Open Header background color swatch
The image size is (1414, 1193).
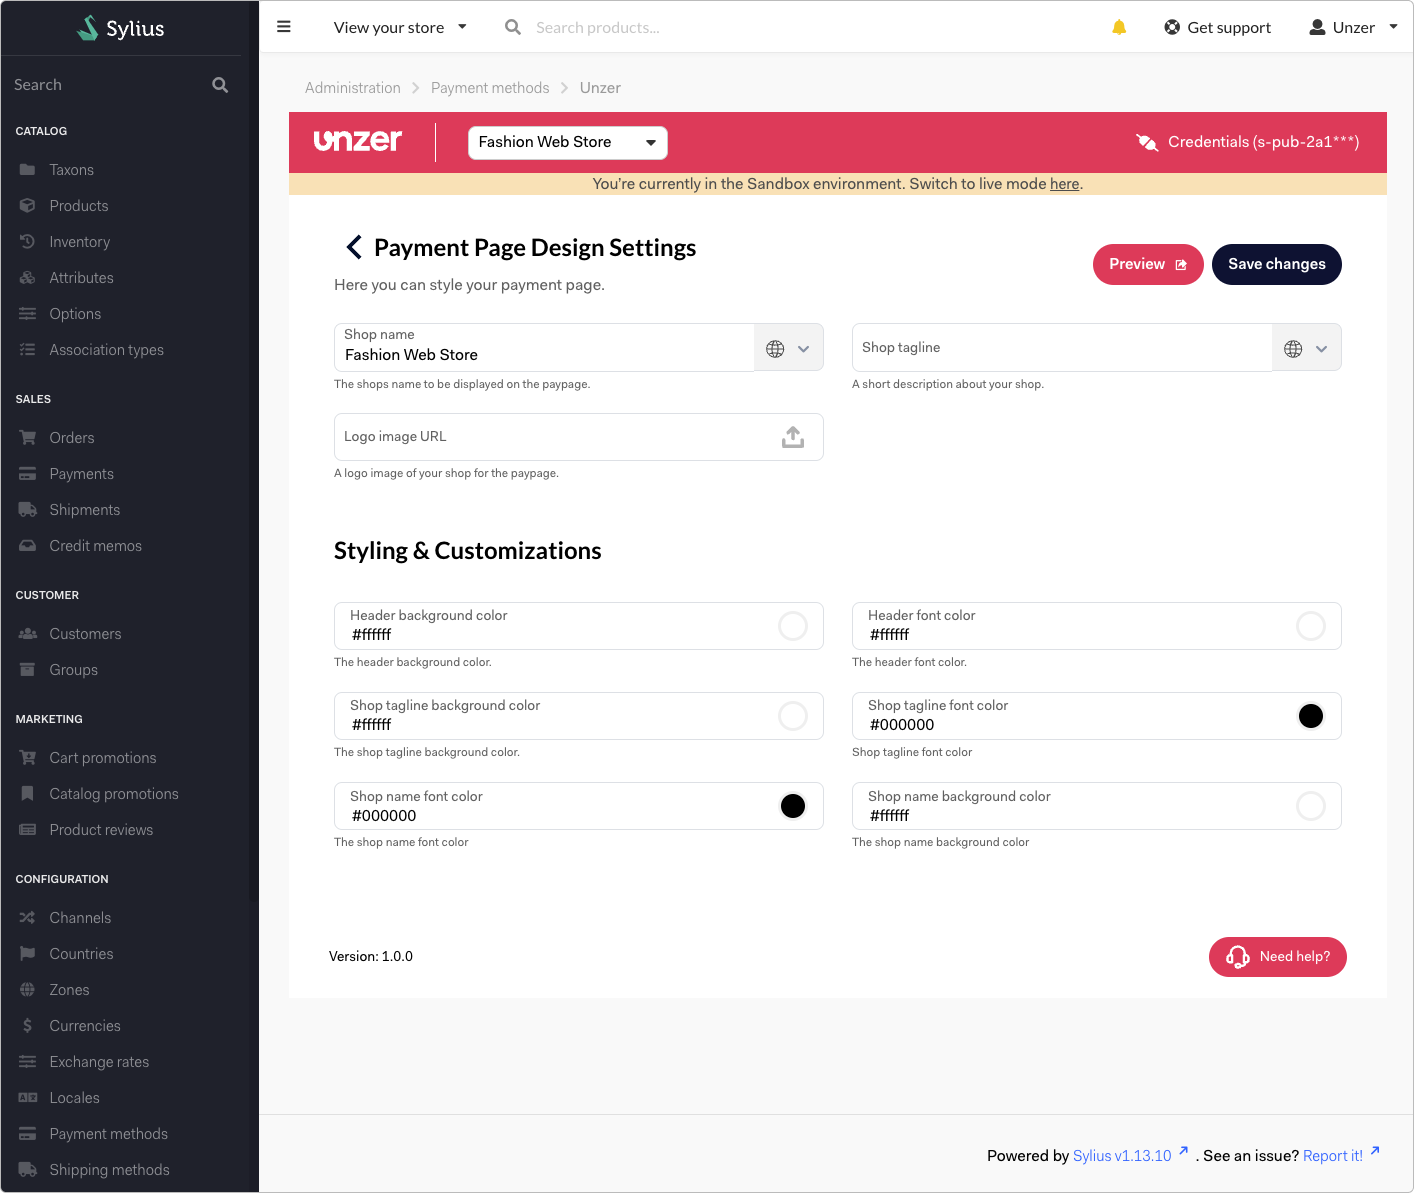[793, 626]
